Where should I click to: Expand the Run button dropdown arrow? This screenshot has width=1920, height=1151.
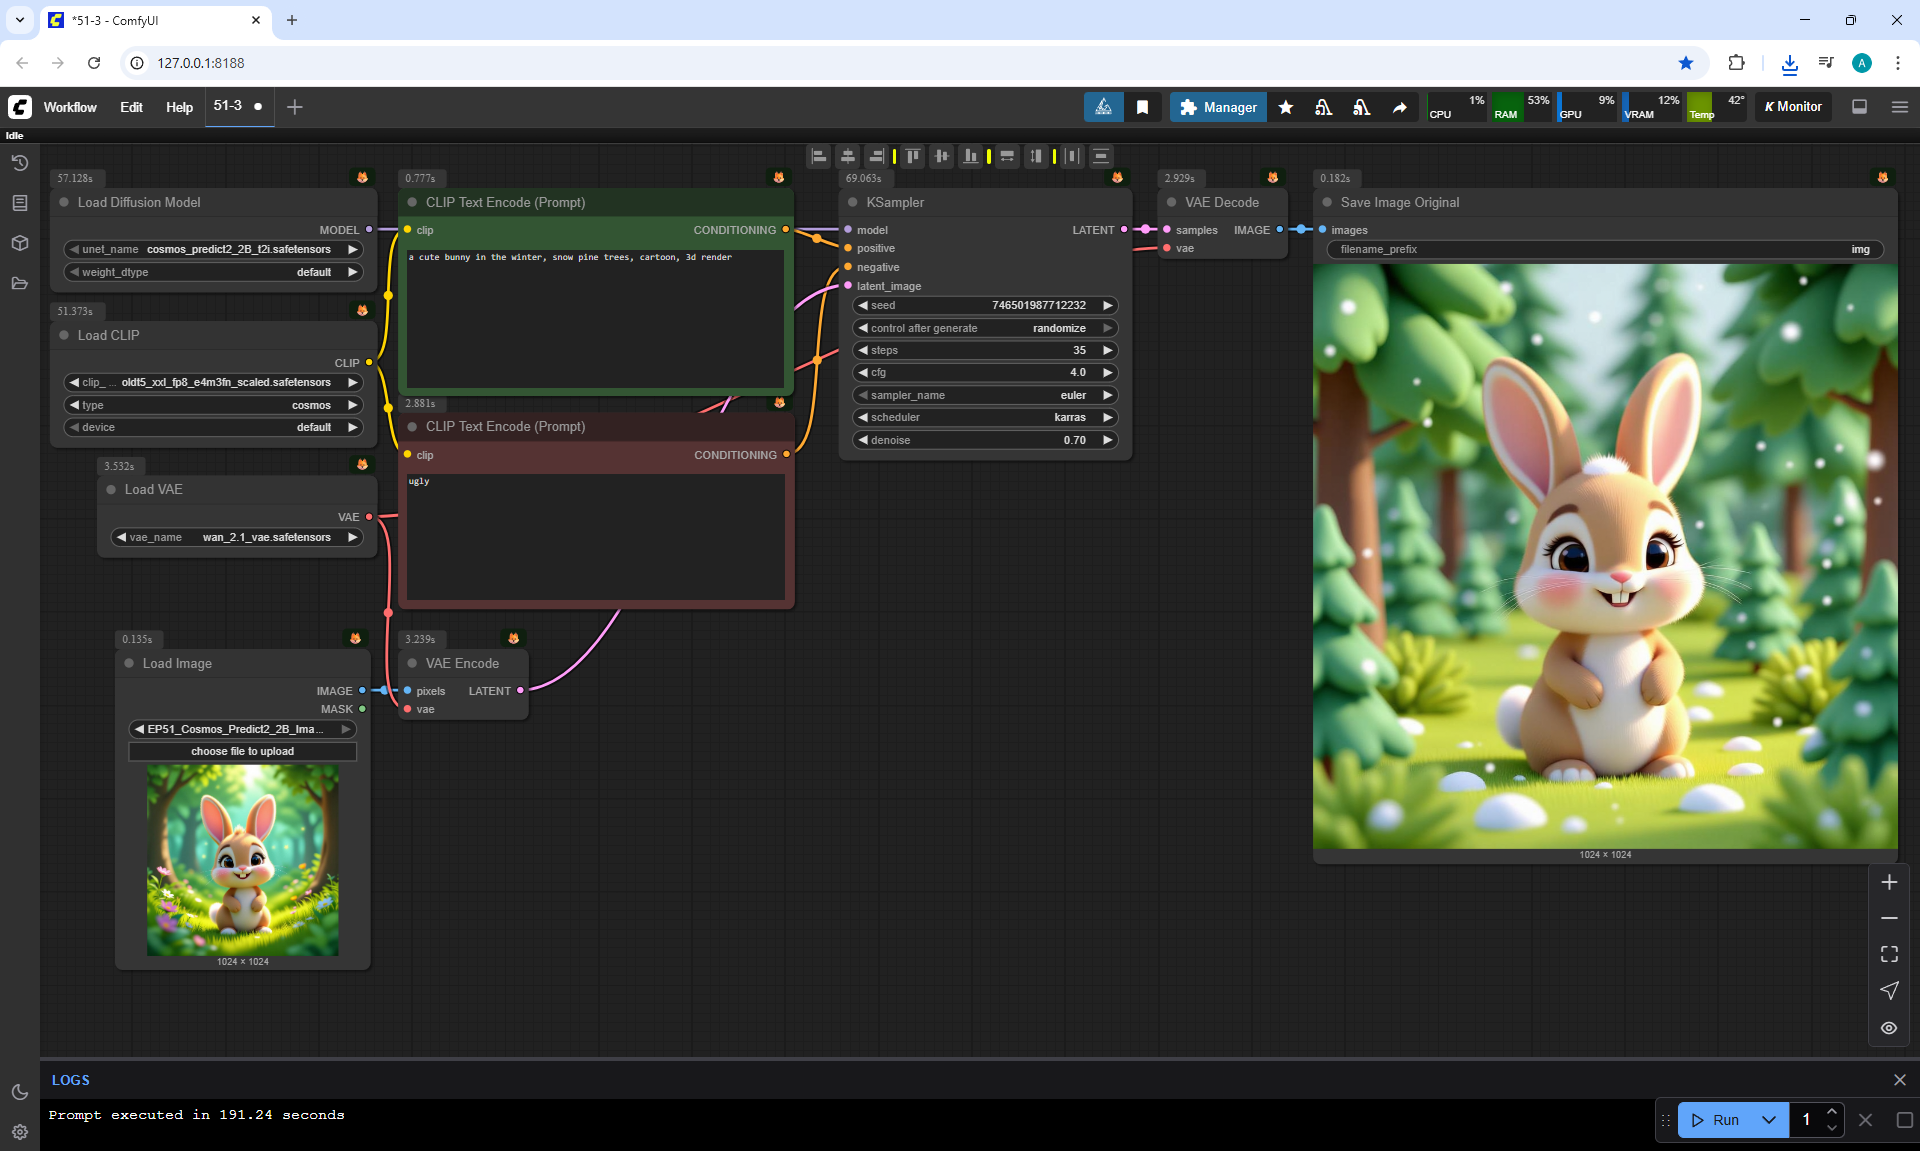1768,1120
